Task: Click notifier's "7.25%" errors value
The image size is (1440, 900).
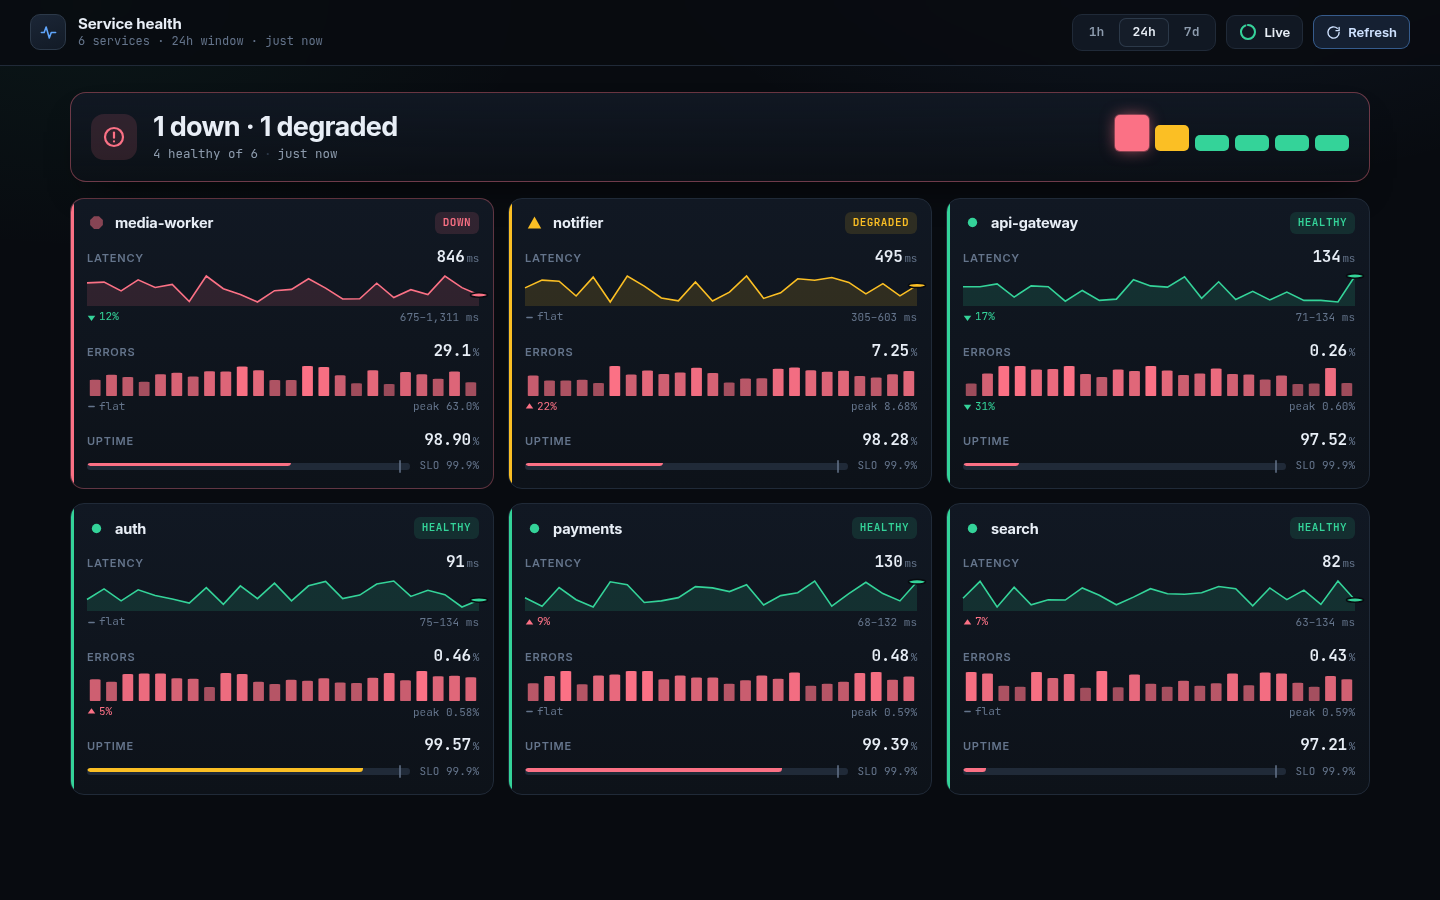Action: click(894, 351)
